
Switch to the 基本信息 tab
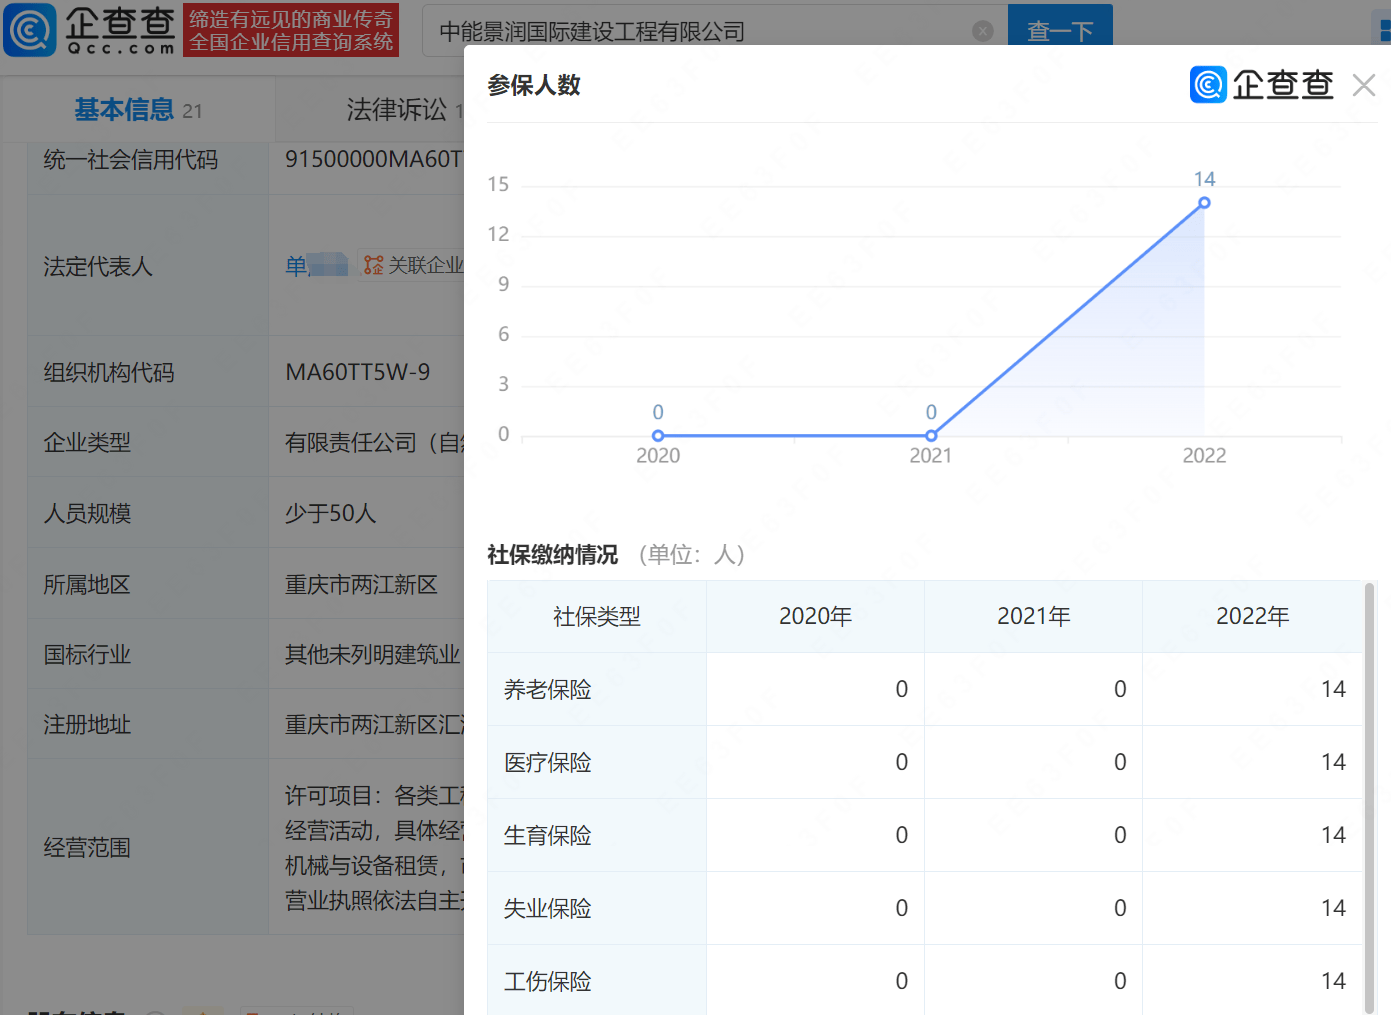tap(125, 110)
